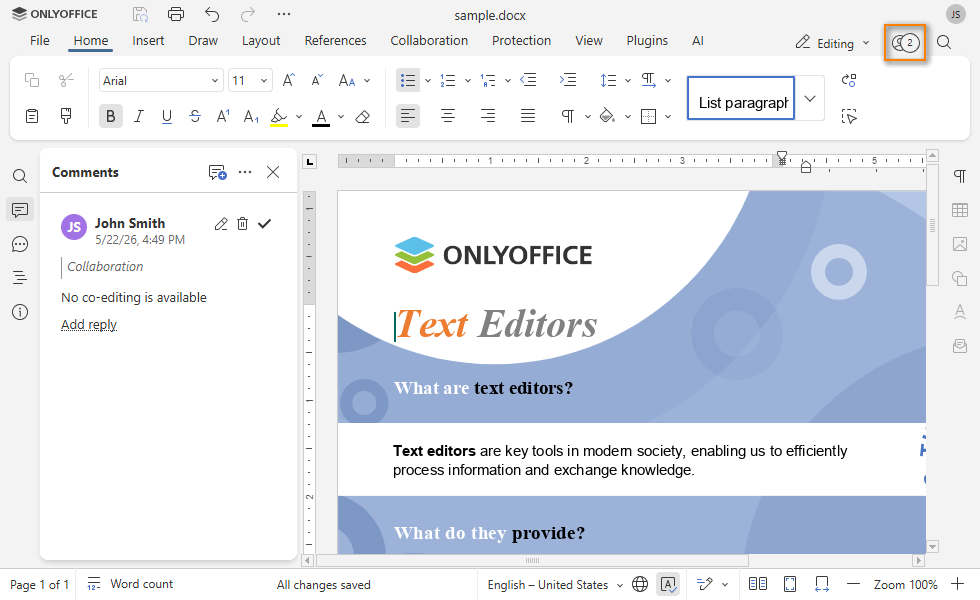Screen dimensions: 980x600
Task: Open paragraph settings in right sidebar
Action: pos(960,176)
